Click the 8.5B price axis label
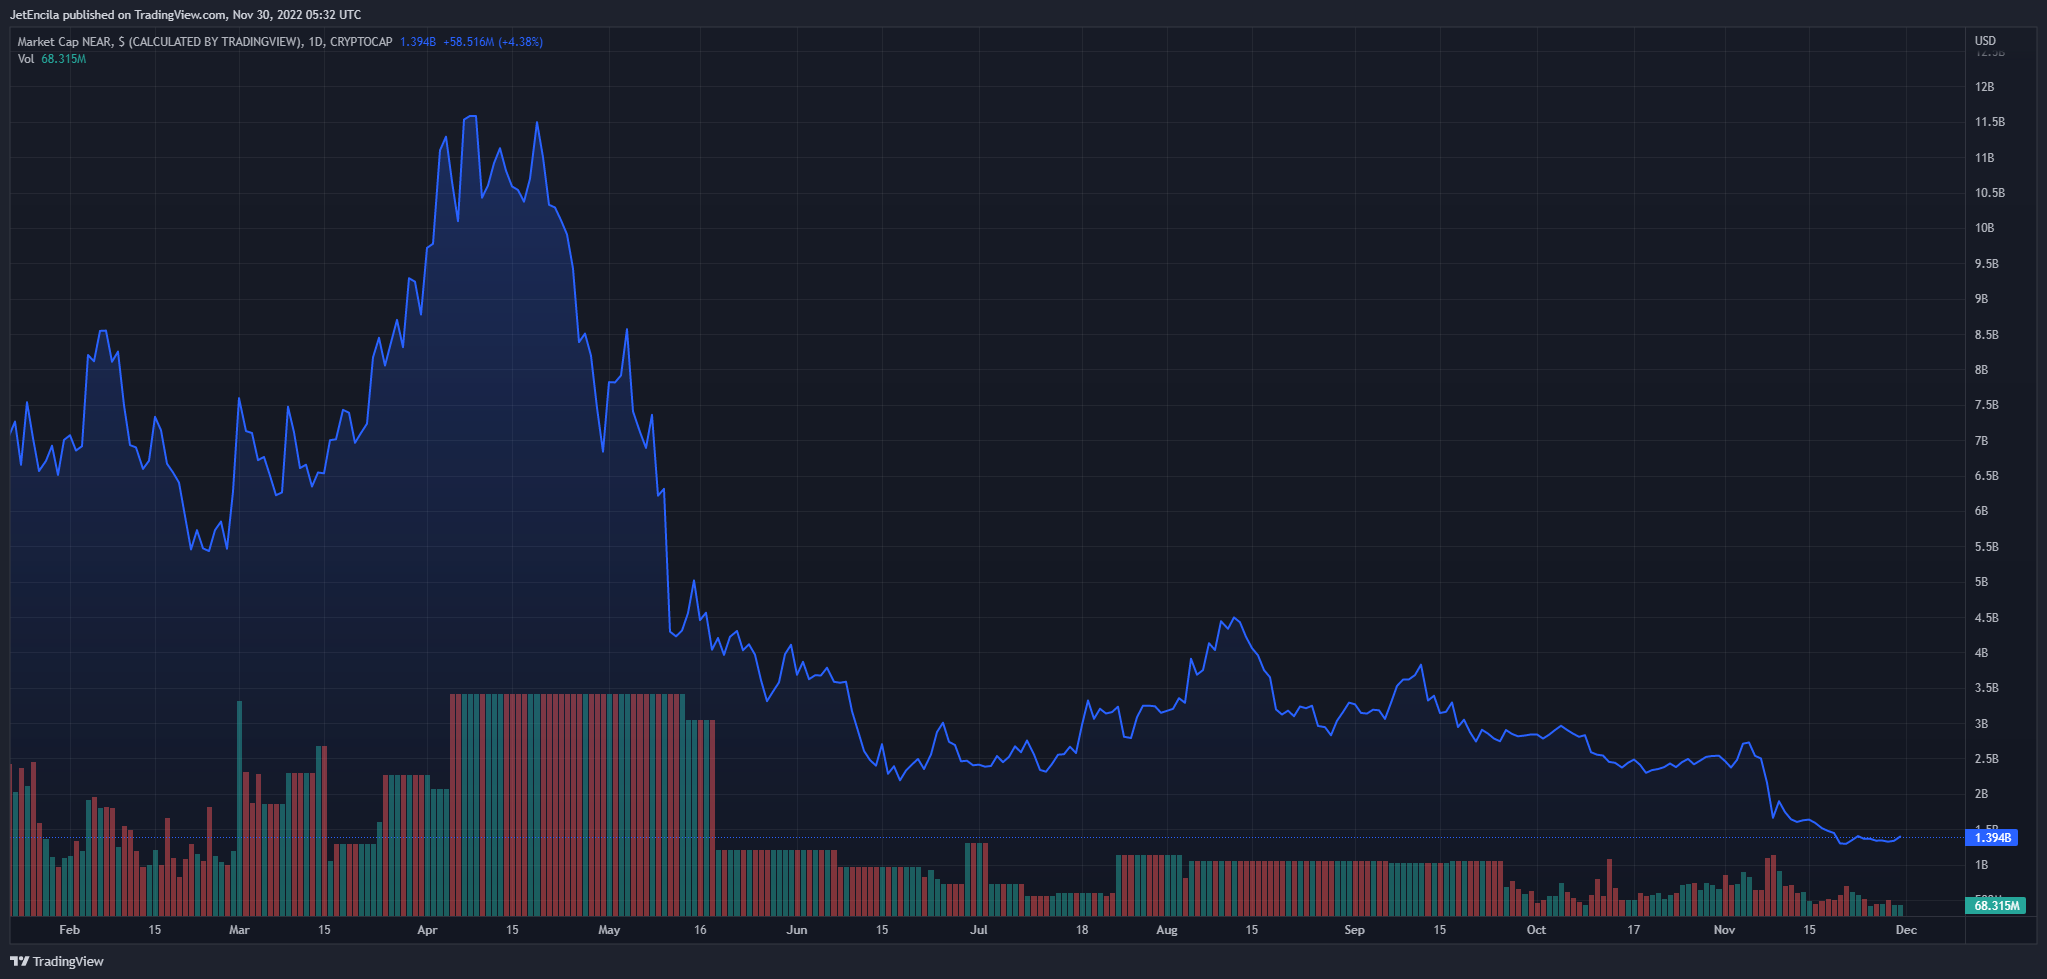Viewport: 2047px width, 979px height. [x=1986, y=335]
